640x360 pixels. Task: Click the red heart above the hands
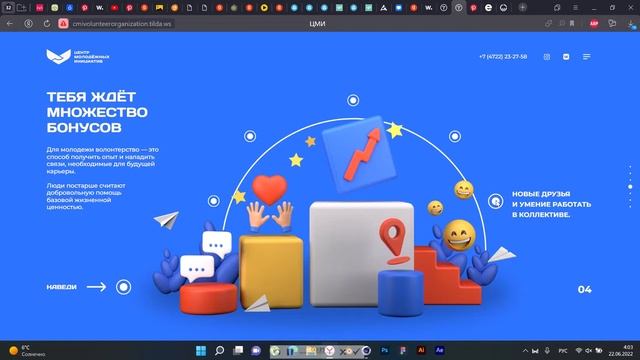coord(269,190)
